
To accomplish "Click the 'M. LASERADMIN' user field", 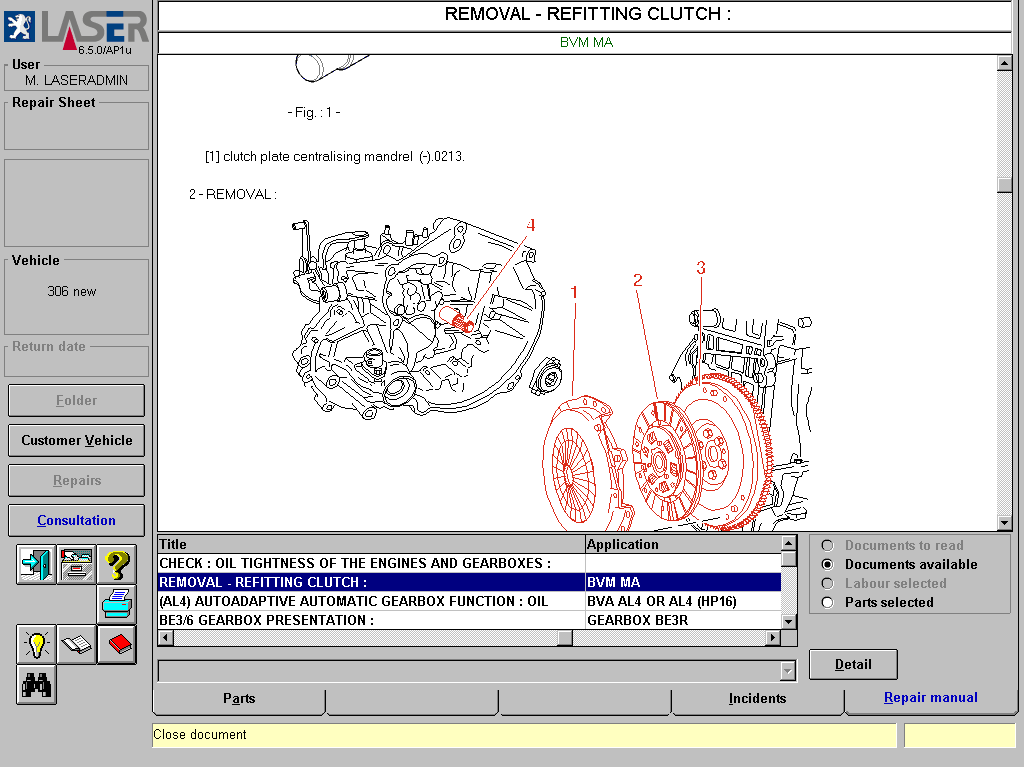I will (x=76, y=80).
